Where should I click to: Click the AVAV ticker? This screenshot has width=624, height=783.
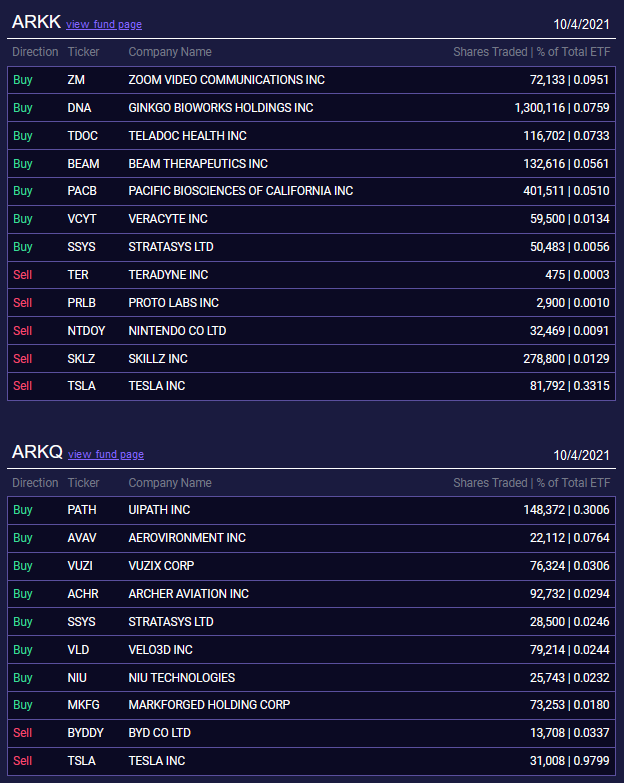coord(82,537)
